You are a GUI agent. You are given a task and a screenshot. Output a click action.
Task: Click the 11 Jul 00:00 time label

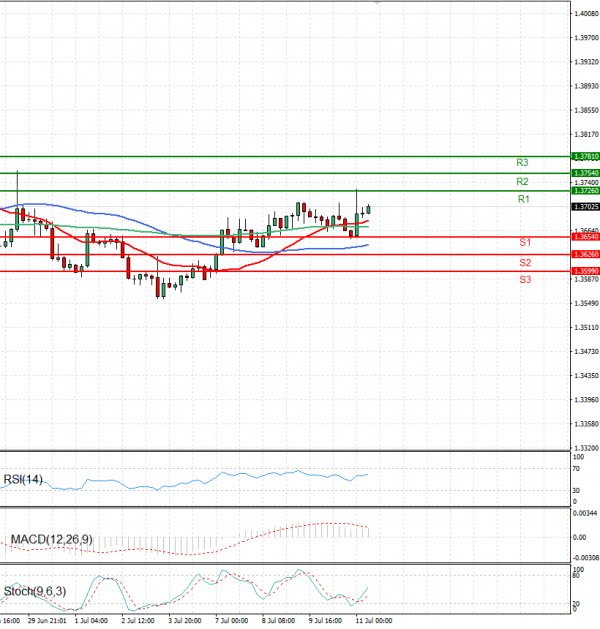click(374, 621)
